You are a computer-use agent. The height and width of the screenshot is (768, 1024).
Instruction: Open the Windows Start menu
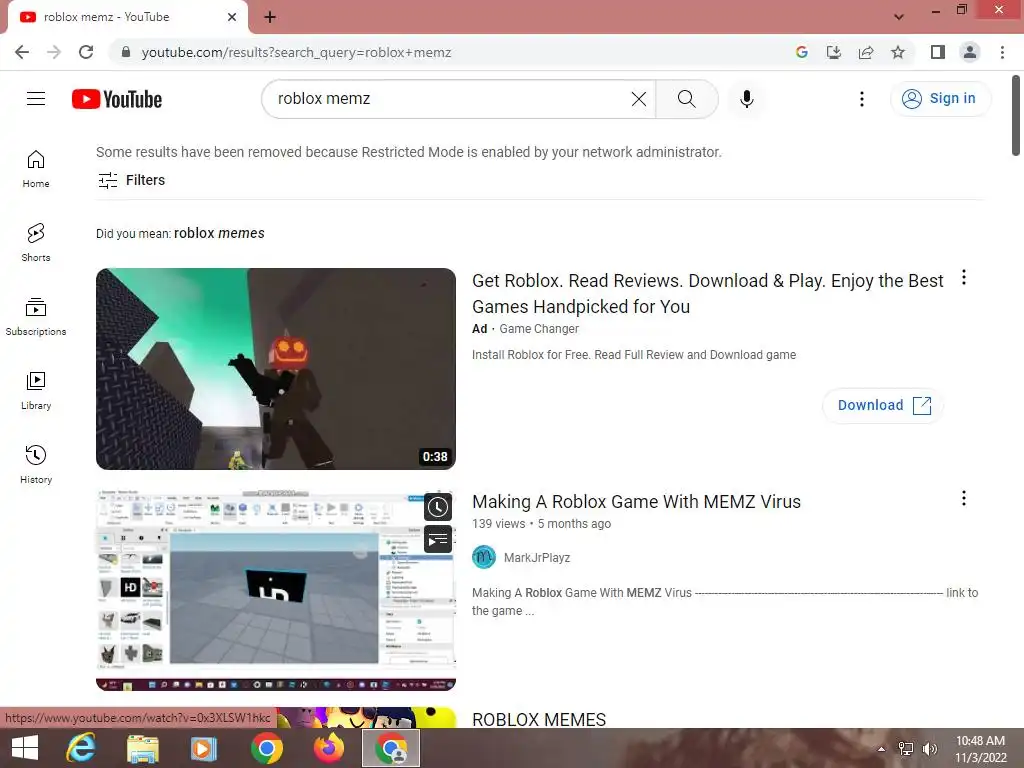pyautogui.click(x=25, y=748)
